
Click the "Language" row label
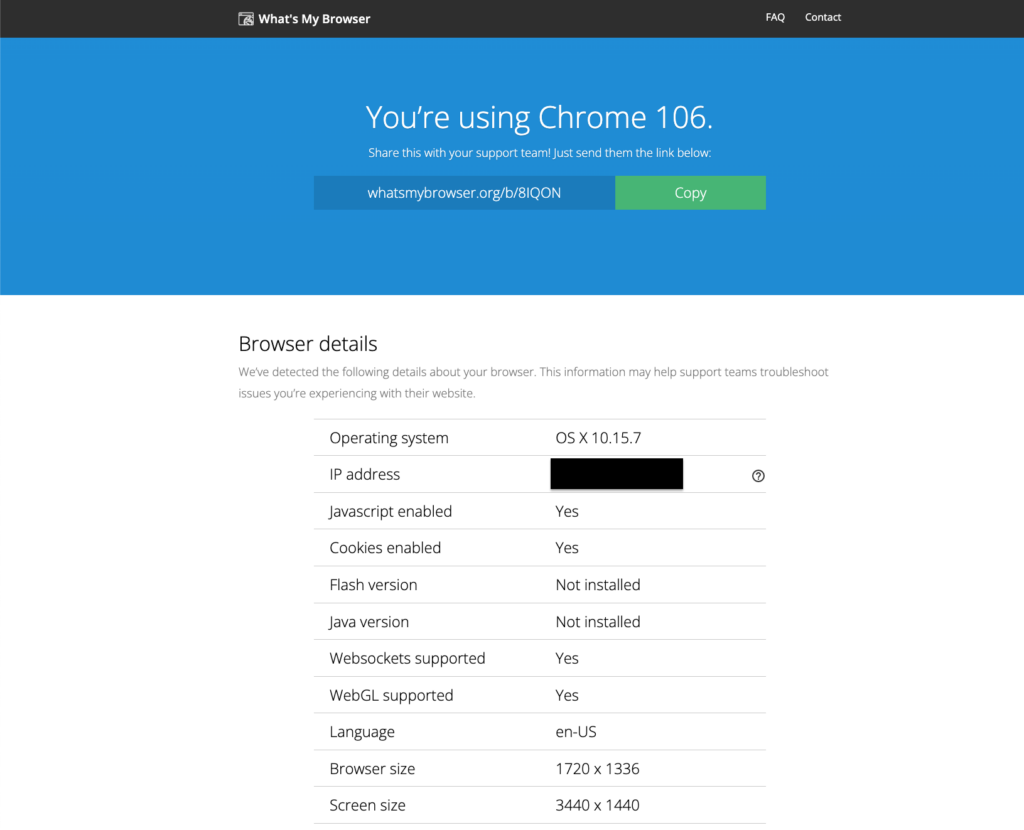[362, 733]
